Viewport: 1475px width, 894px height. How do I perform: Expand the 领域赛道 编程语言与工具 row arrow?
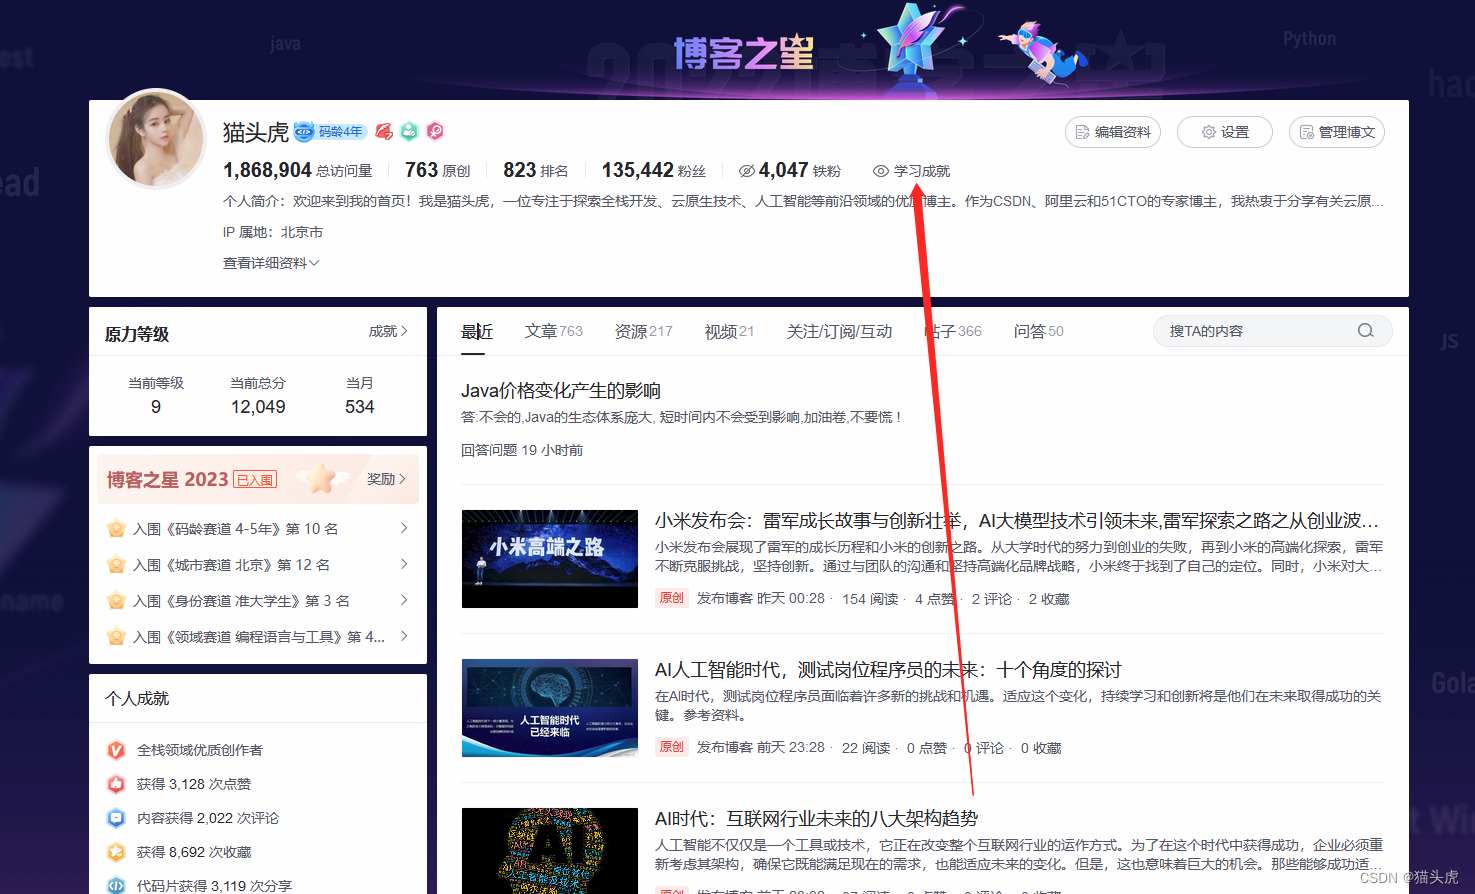tap(404, 636)
